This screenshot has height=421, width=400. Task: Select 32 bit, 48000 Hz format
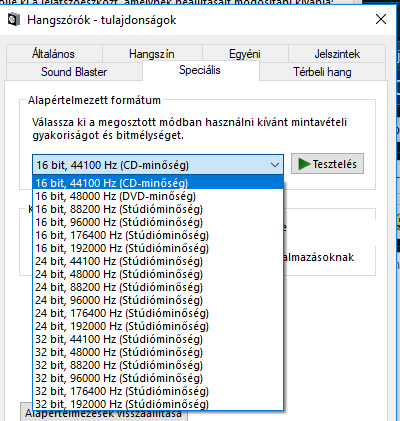[158, 352]
